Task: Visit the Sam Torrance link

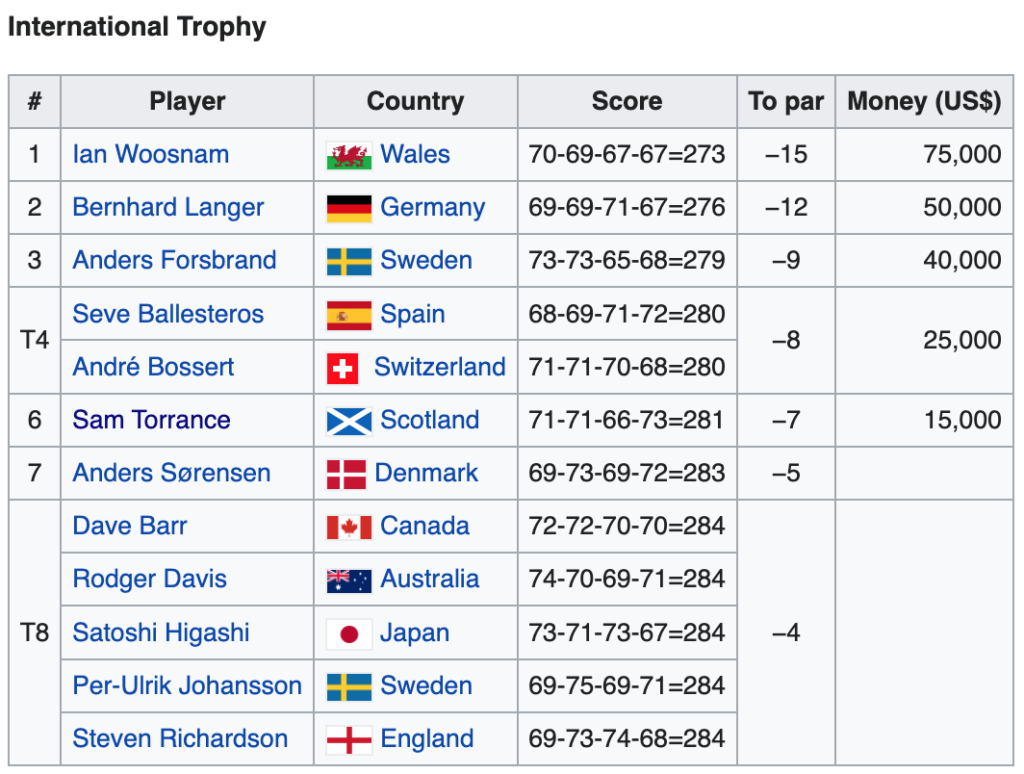Action: (151, 420)
